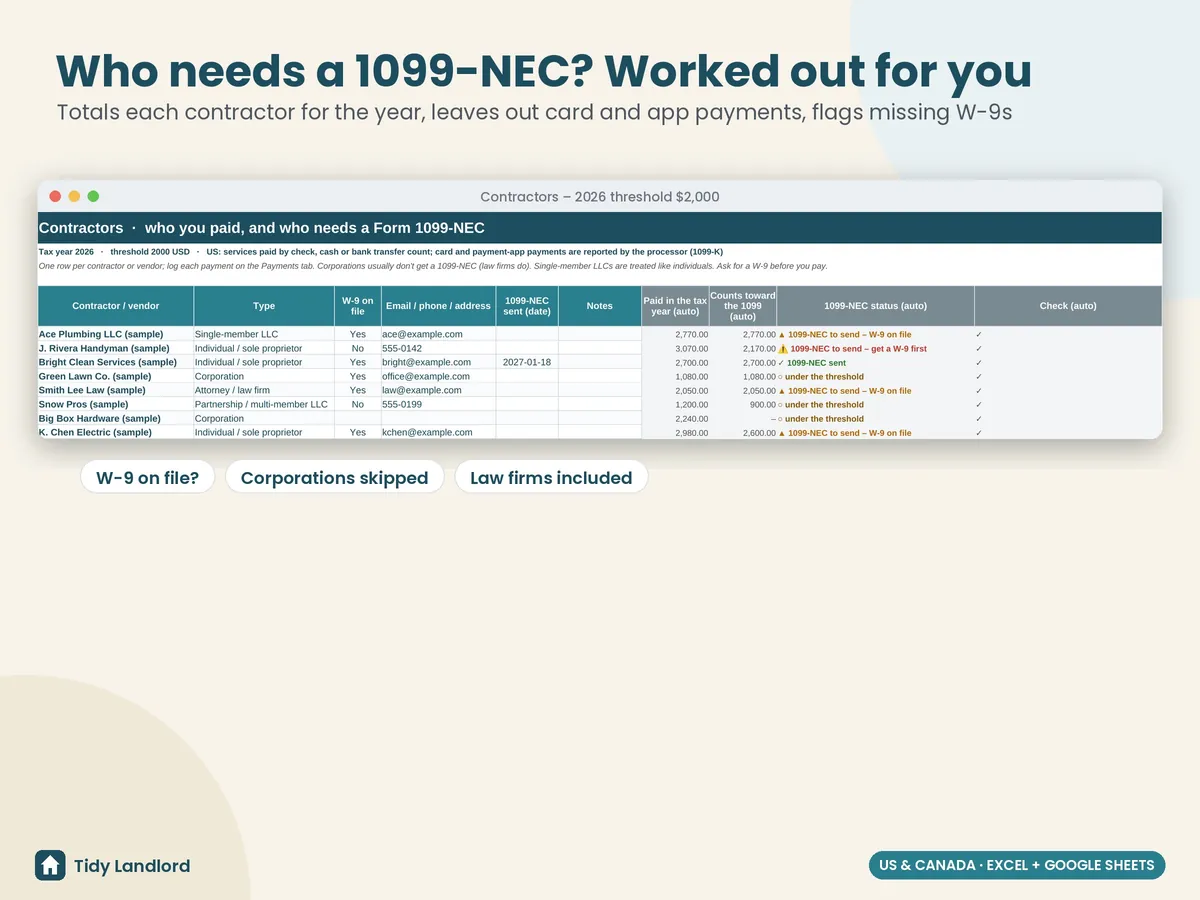Click the "Email / phone / address" column header
The height and width of the screenshot is (900, 1200).
point(438,306)
